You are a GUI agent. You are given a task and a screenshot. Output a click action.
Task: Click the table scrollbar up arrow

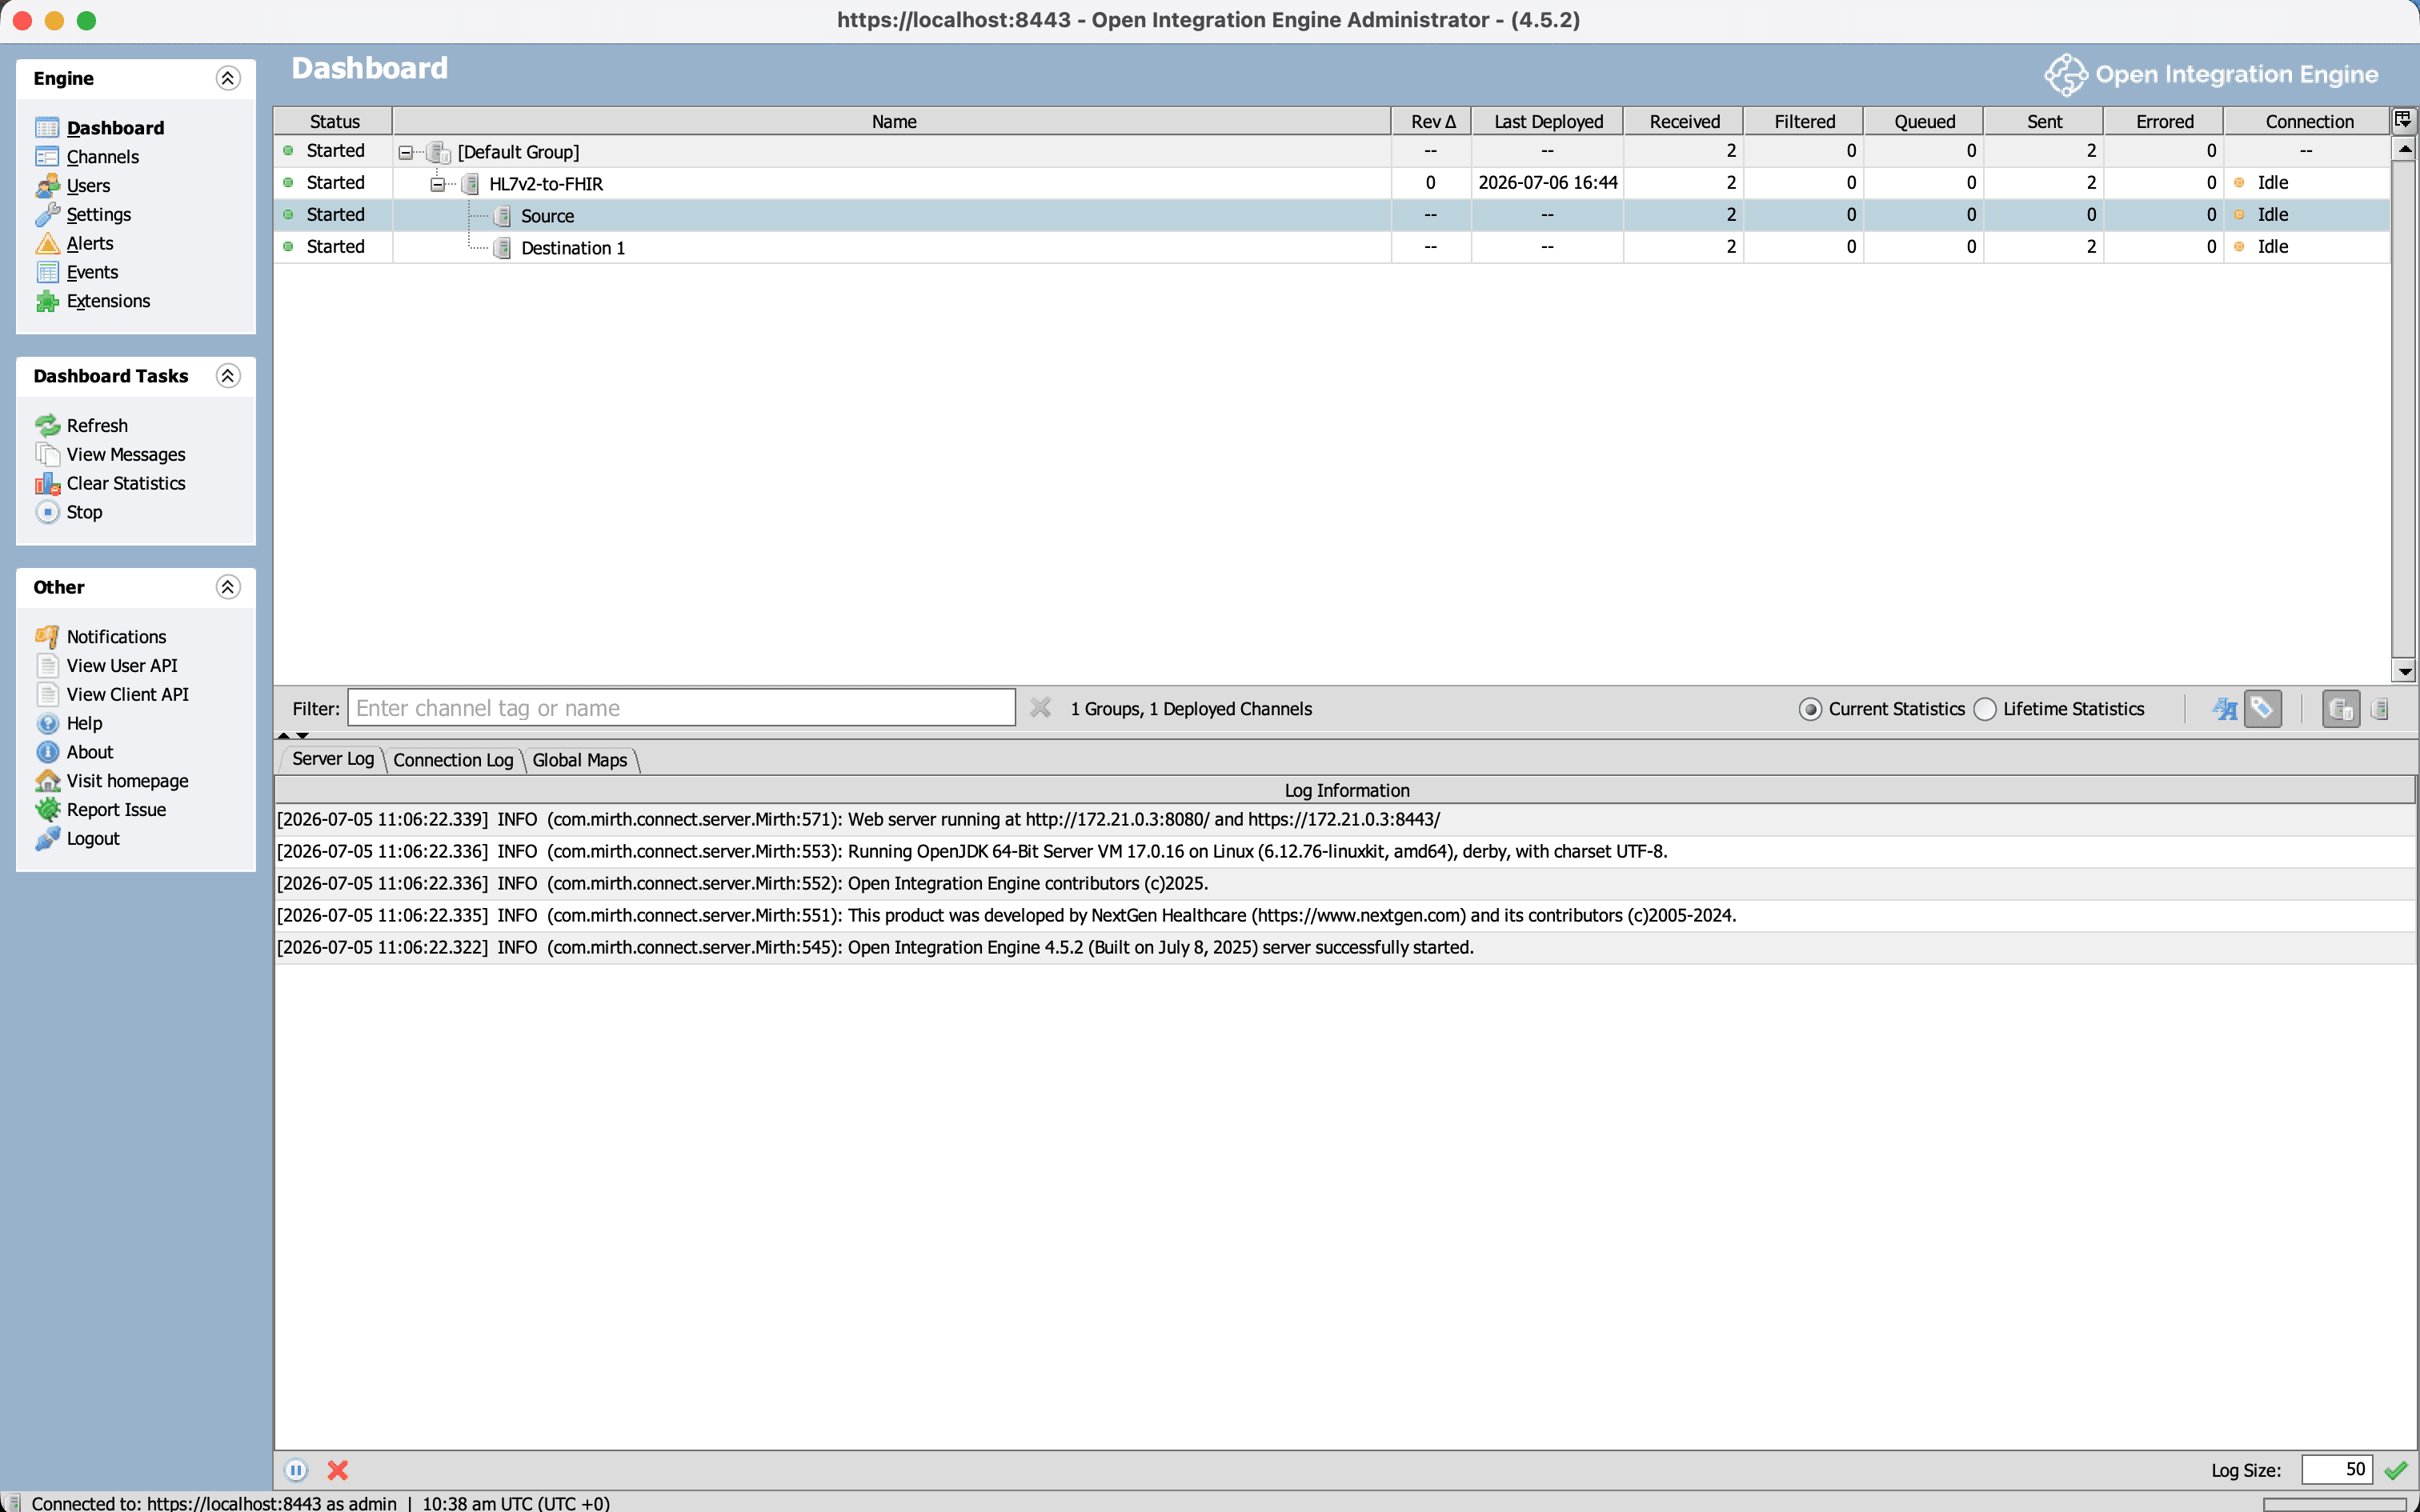pyautogui.click(x=2404, y=149)
